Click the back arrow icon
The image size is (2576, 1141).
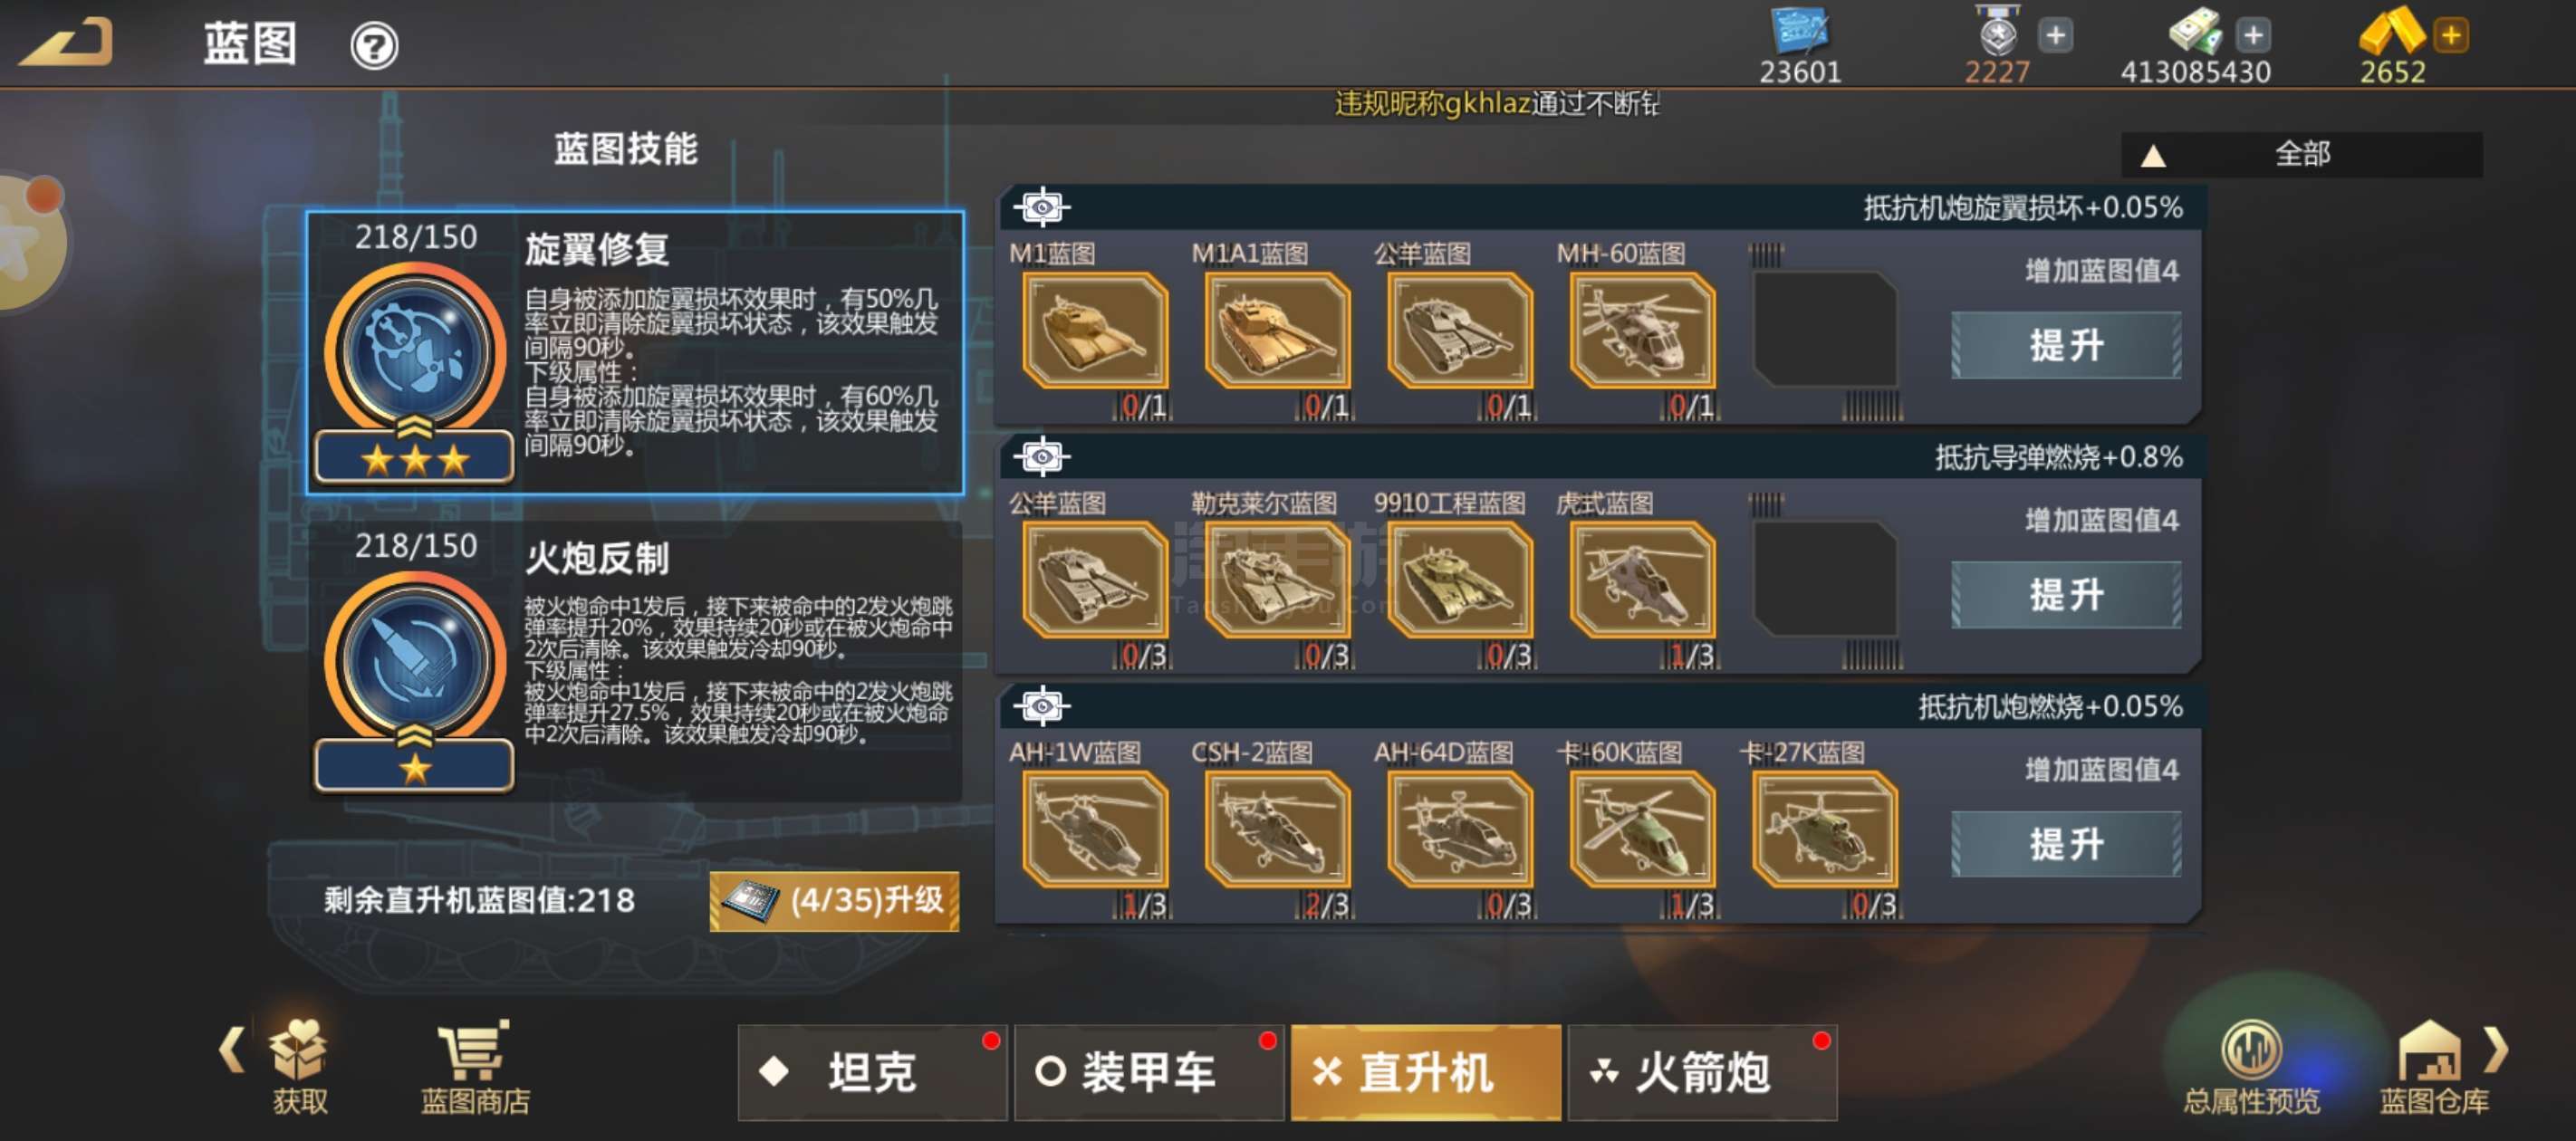pos(66,42)
